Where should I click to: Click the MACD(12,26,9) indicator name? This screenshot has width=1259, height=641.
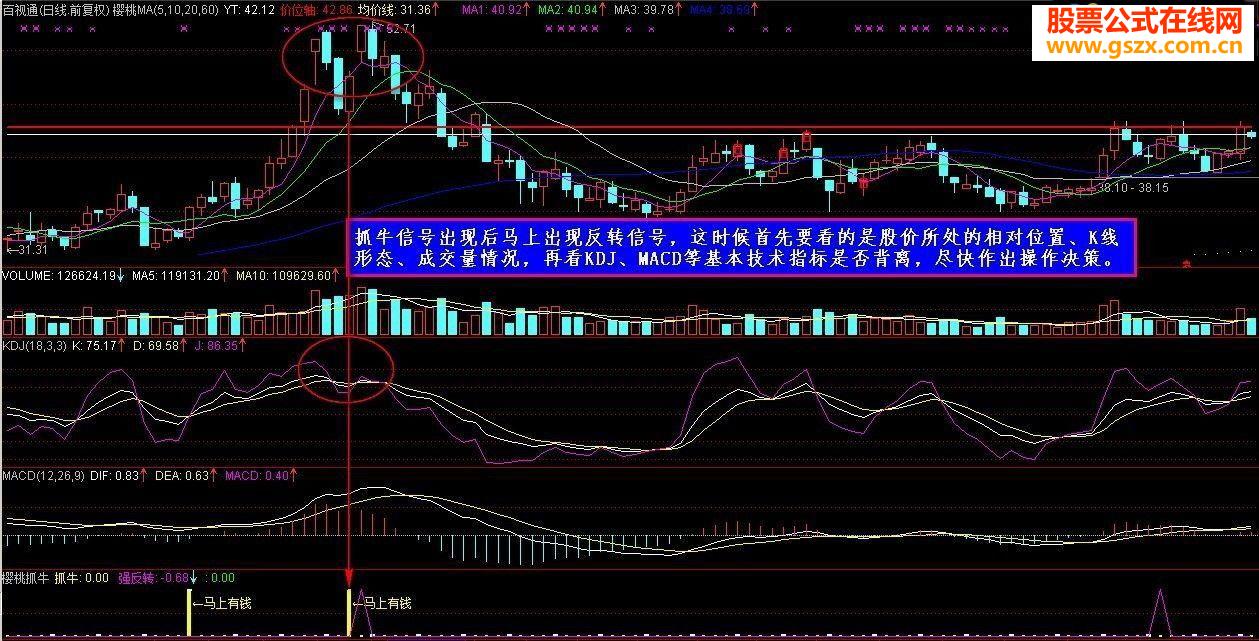(x=42, y=475)
